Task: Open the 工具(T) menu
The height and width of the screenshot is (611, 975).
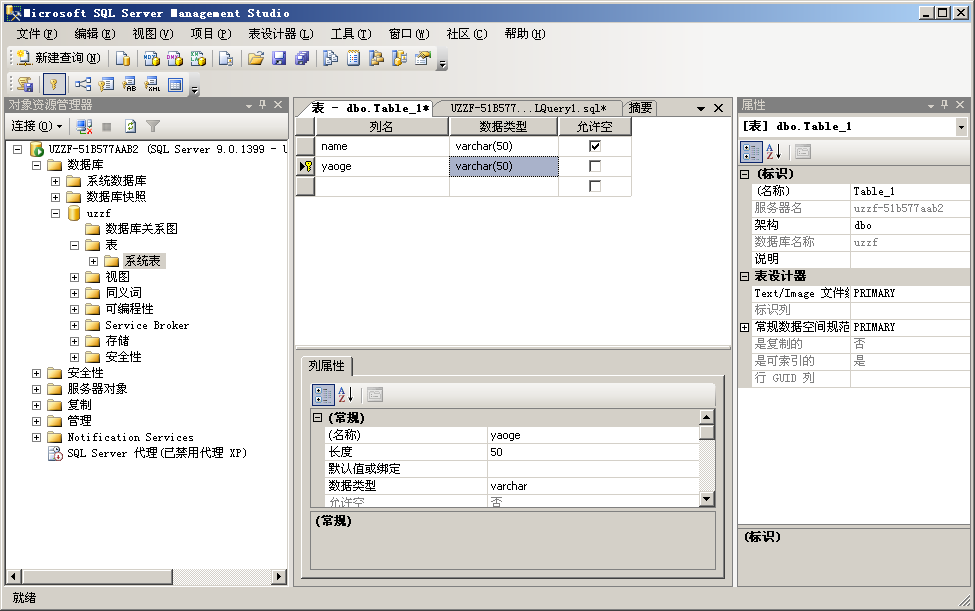Action: pyautogui.click(x=351, y=34)
